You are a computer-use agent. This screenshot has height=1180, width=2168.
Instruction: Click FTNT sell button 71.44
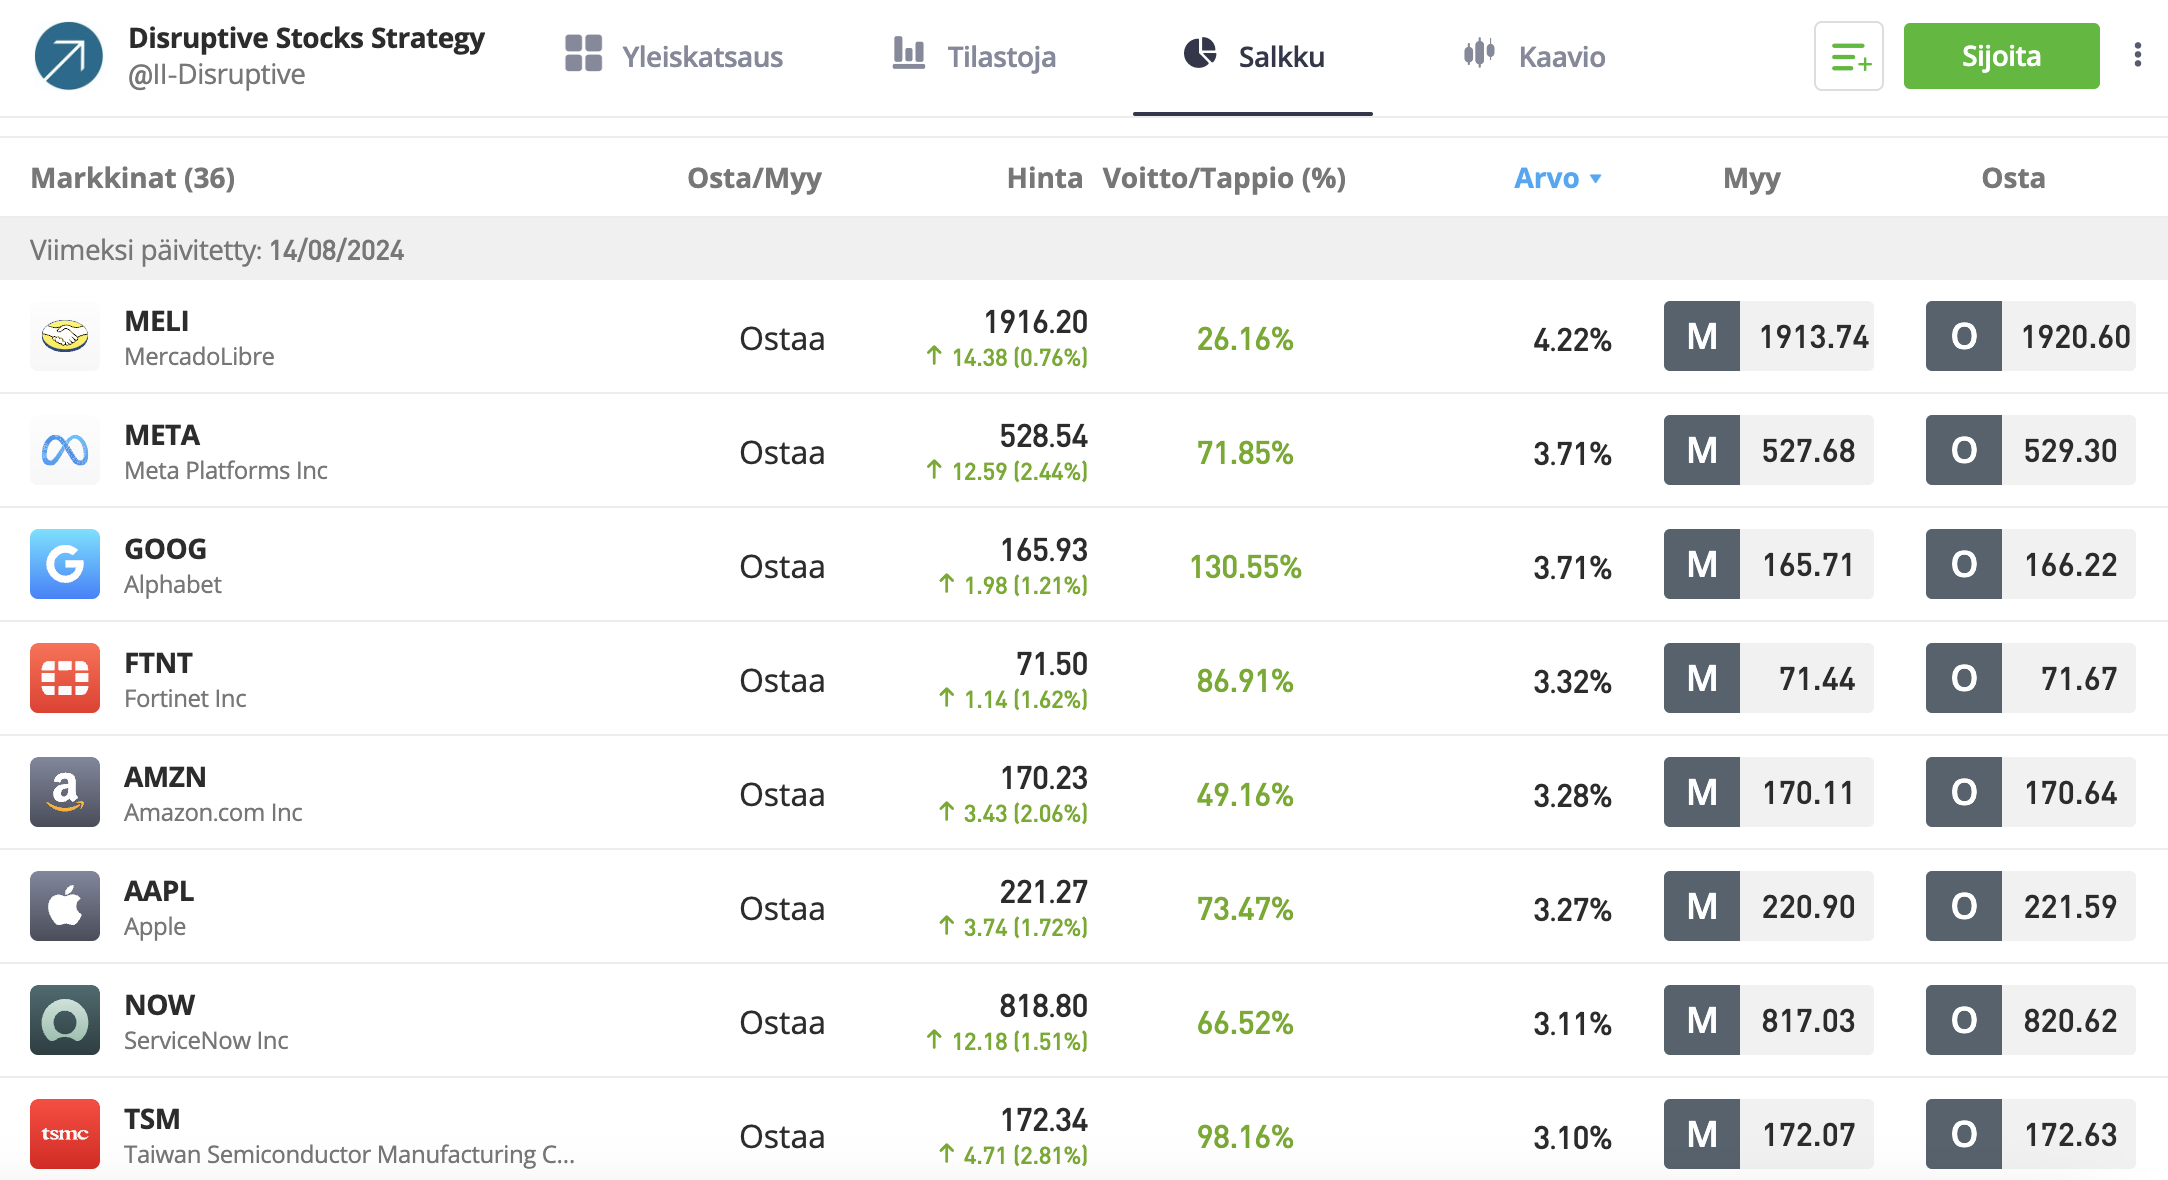click(1769, 678)
